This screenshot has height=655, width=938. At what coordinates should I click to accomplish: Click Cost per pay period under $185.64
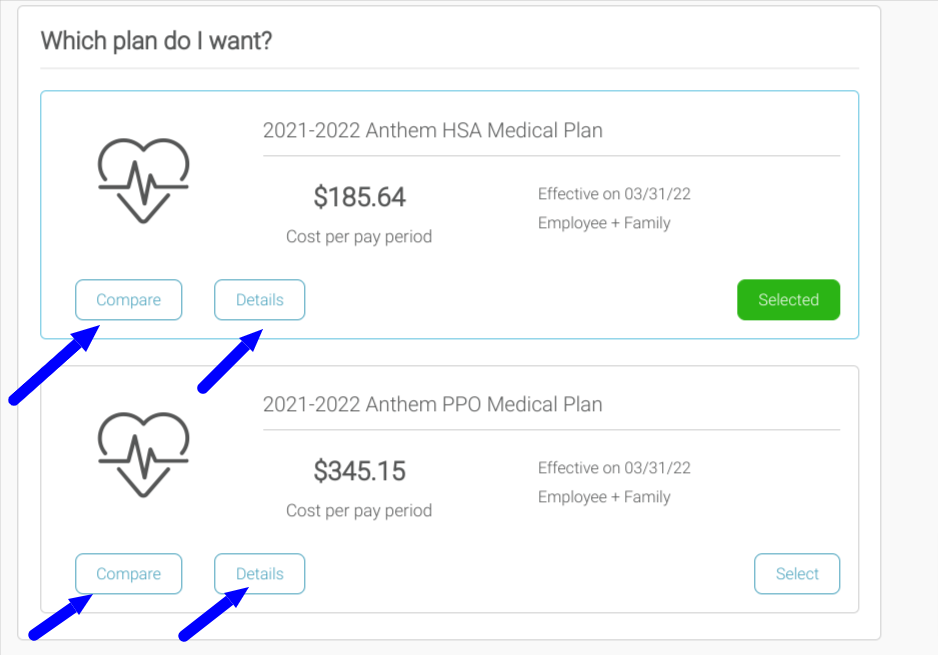coord(359,237)
